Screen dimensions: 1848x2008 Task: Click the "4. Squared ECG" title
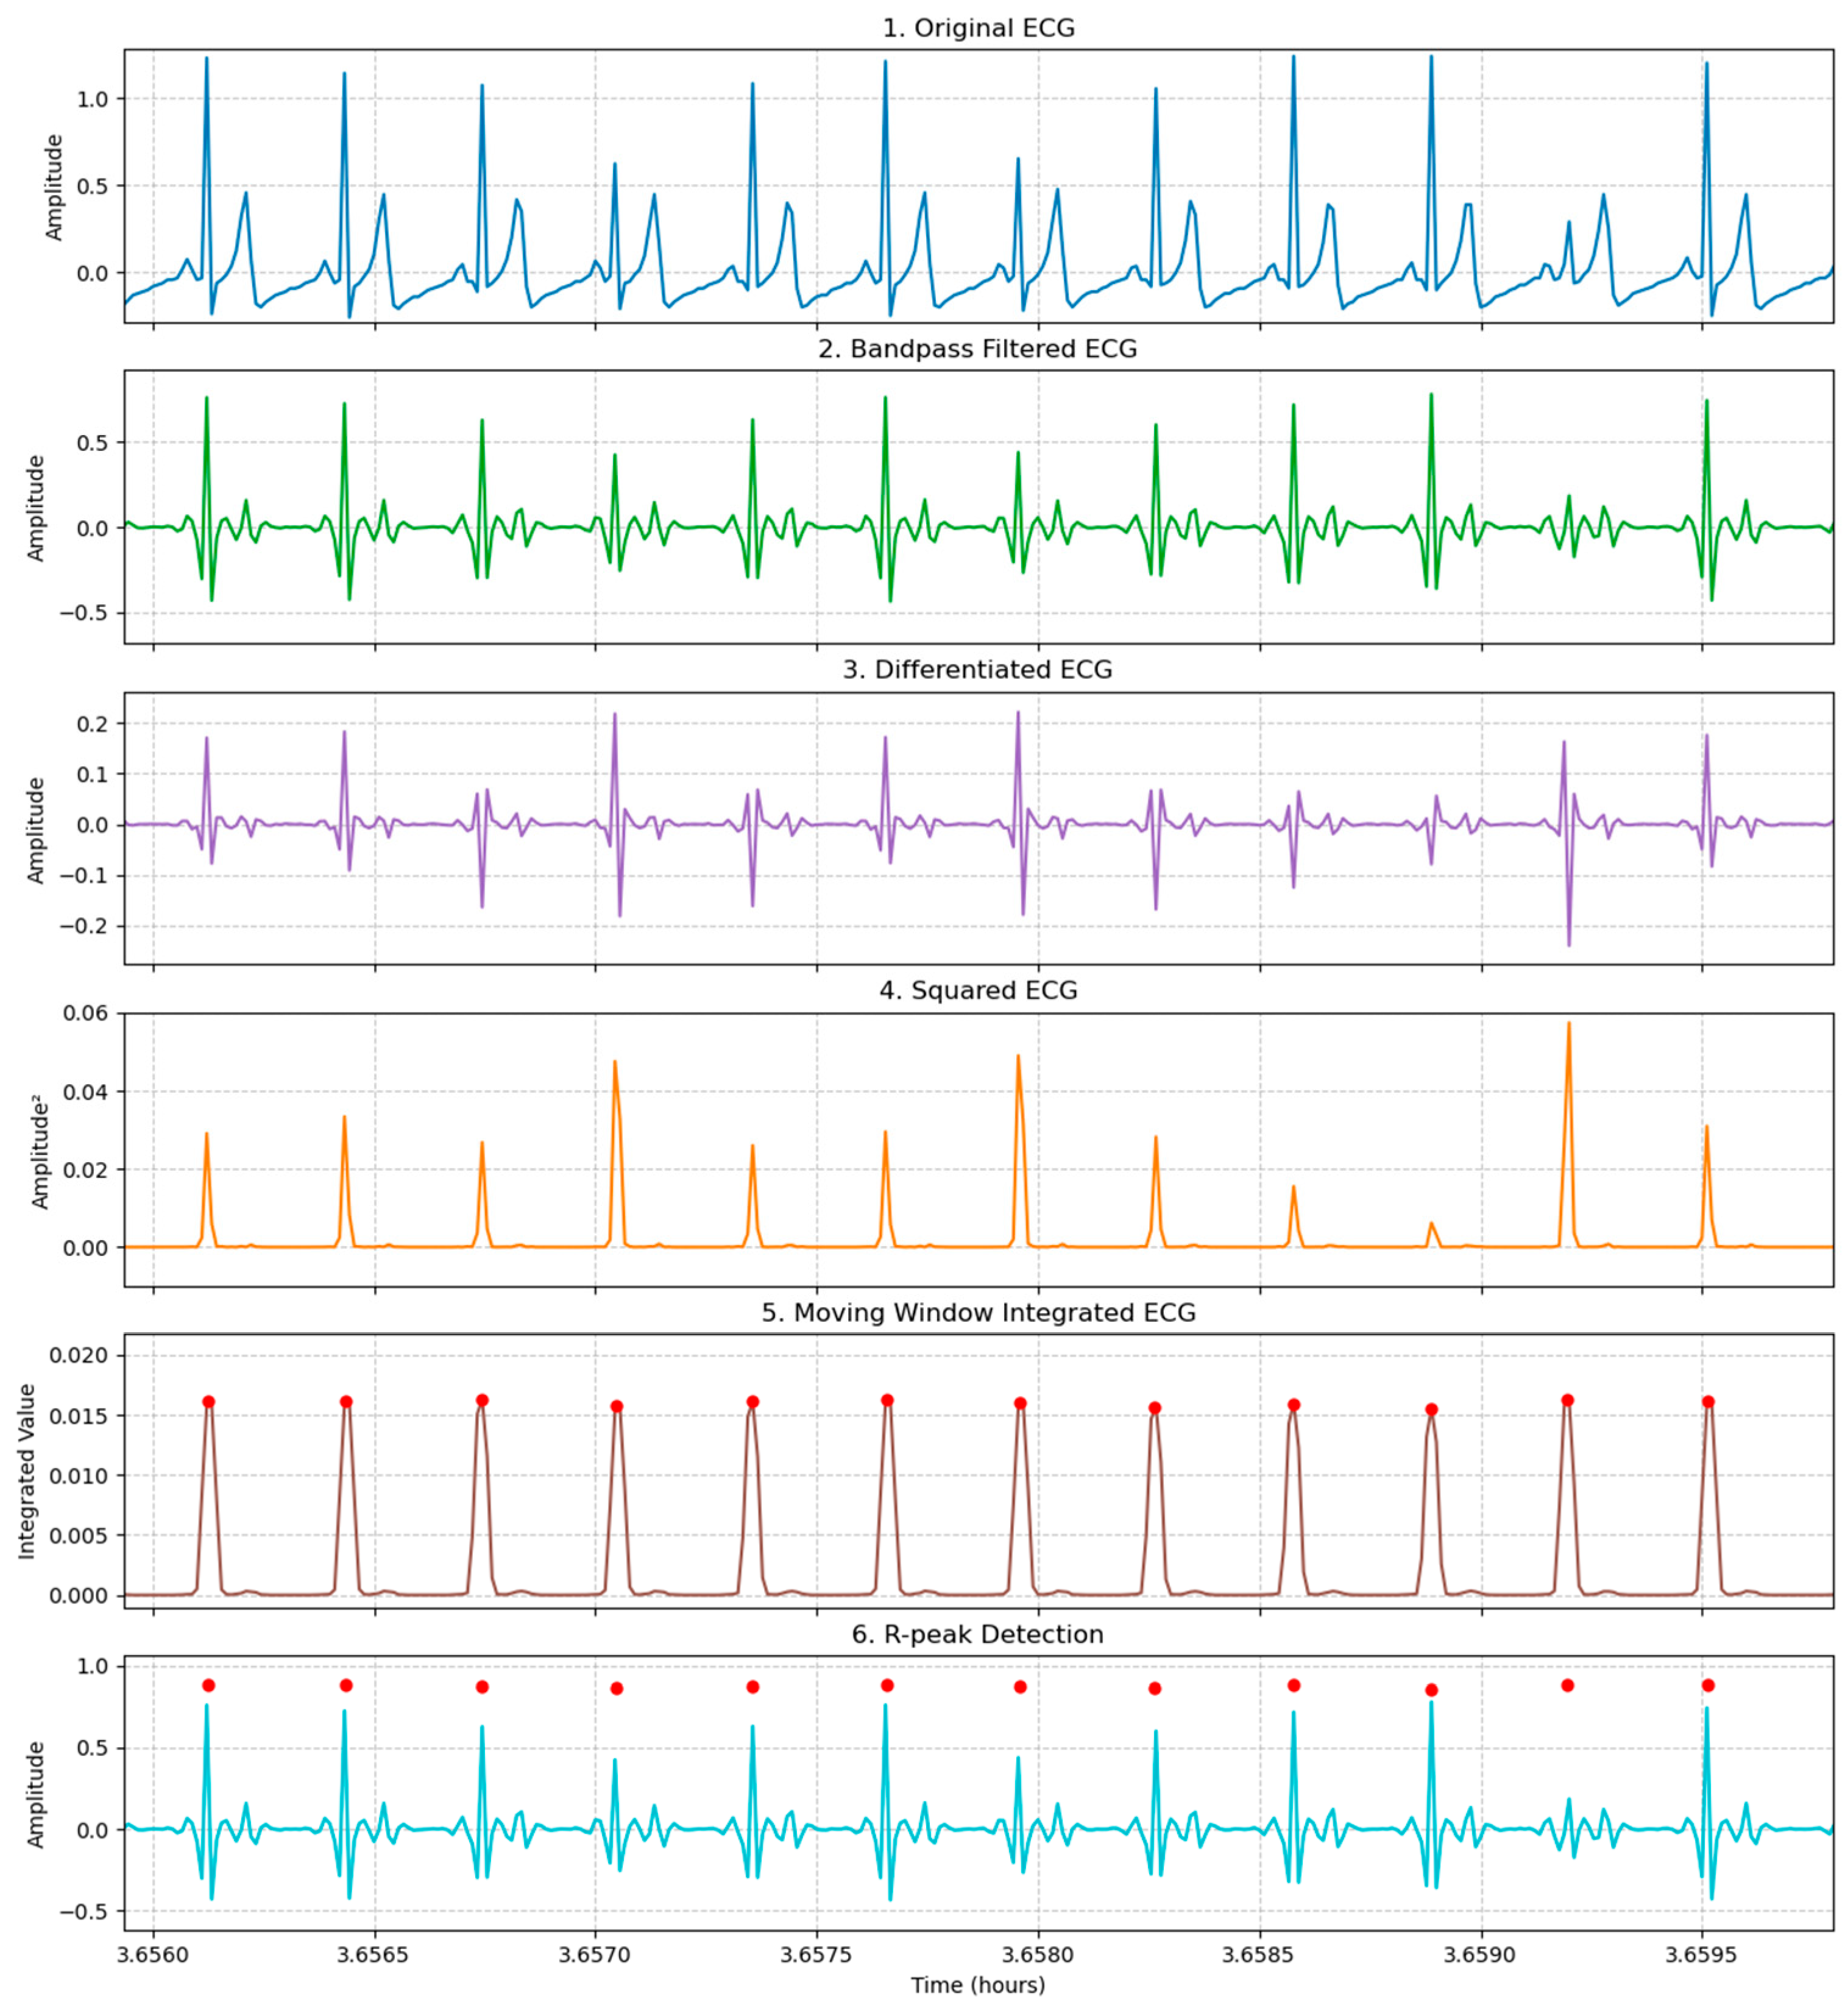pyautogui.click(x=978, y=991)
